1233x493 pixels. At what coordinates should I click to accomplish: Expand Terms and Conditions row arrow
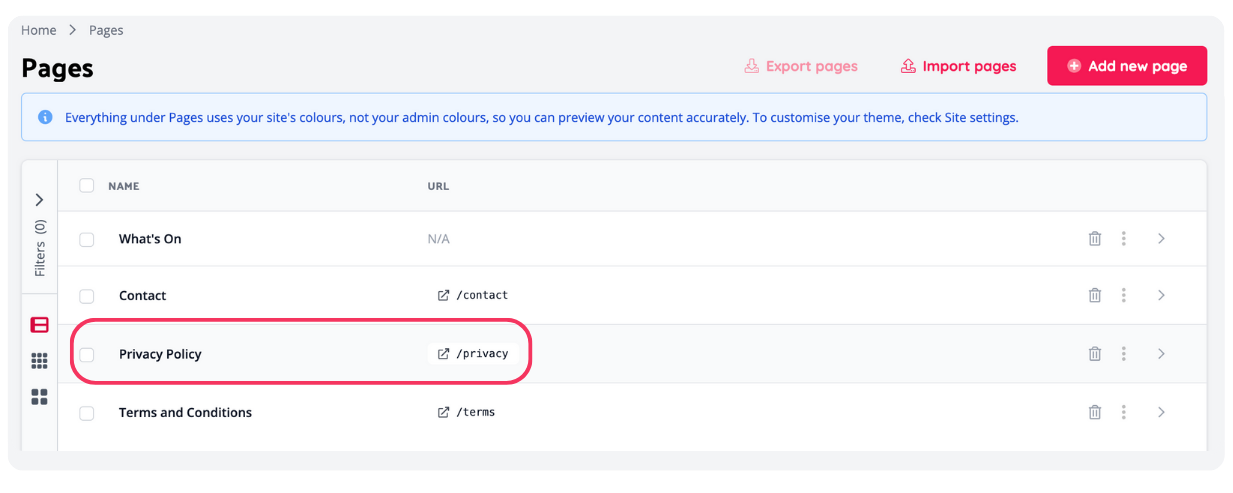pyautogui.click(x=1161, y=412)
